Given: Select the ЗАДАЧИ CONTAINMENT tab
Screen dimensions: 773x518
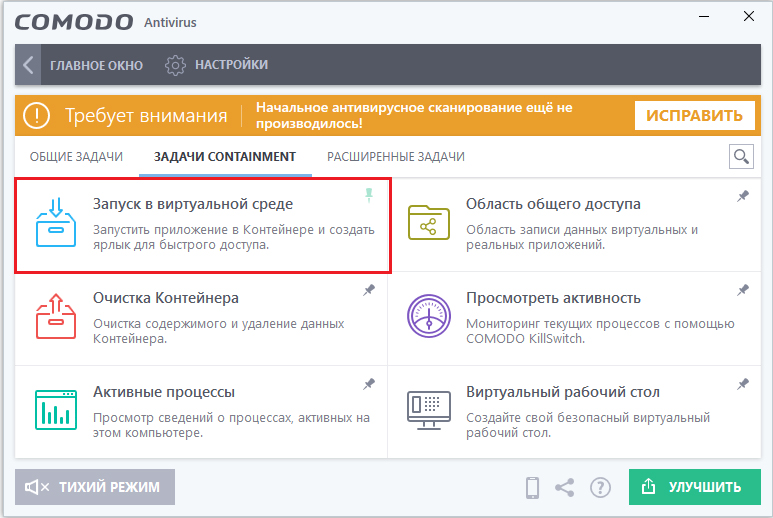Looking at the screenshot, I should coord(225,157).
